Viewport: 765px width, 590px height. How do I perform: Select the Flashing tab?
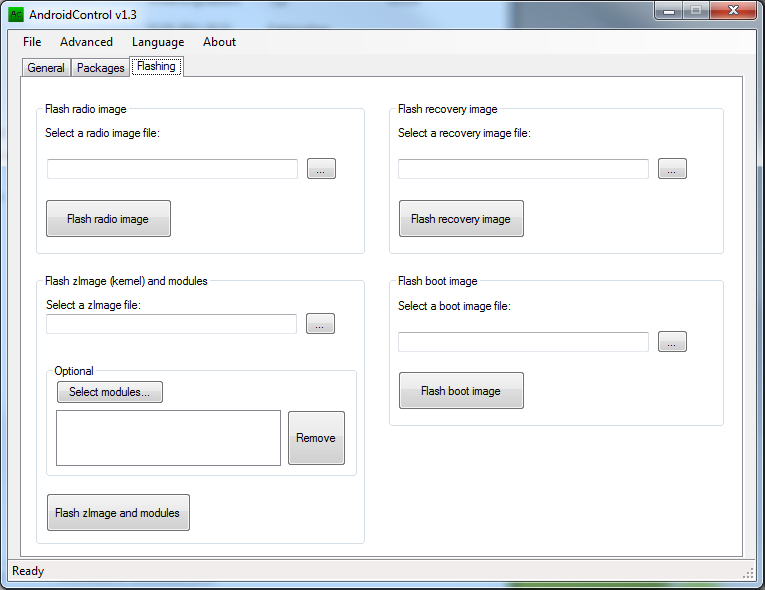156,66
